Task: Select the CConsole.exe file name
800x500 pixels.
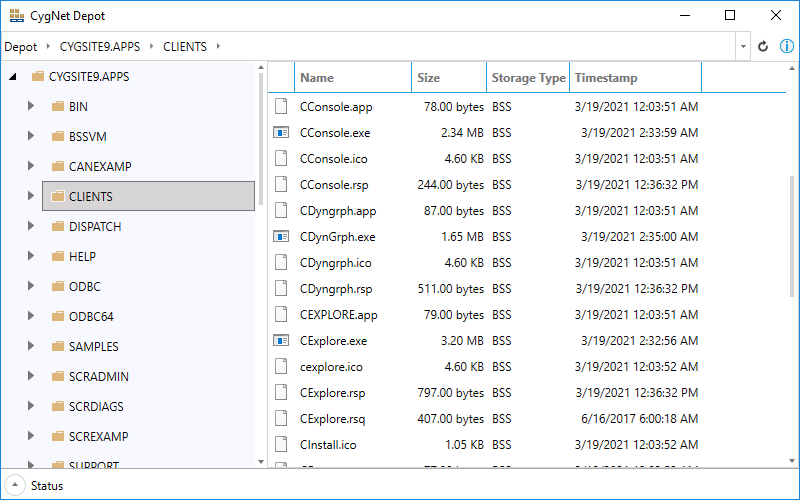Action: (x=335, y=133)
